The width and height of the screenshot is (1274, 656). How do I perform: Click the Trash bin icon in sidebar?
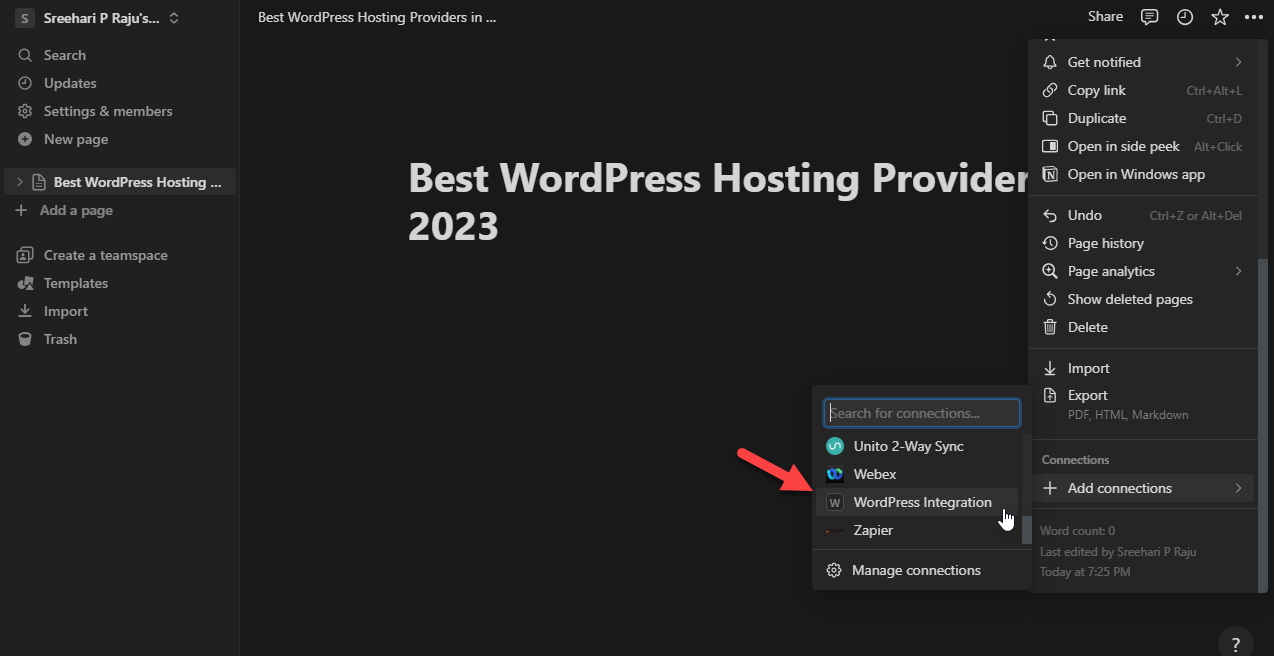click(25, 339)
